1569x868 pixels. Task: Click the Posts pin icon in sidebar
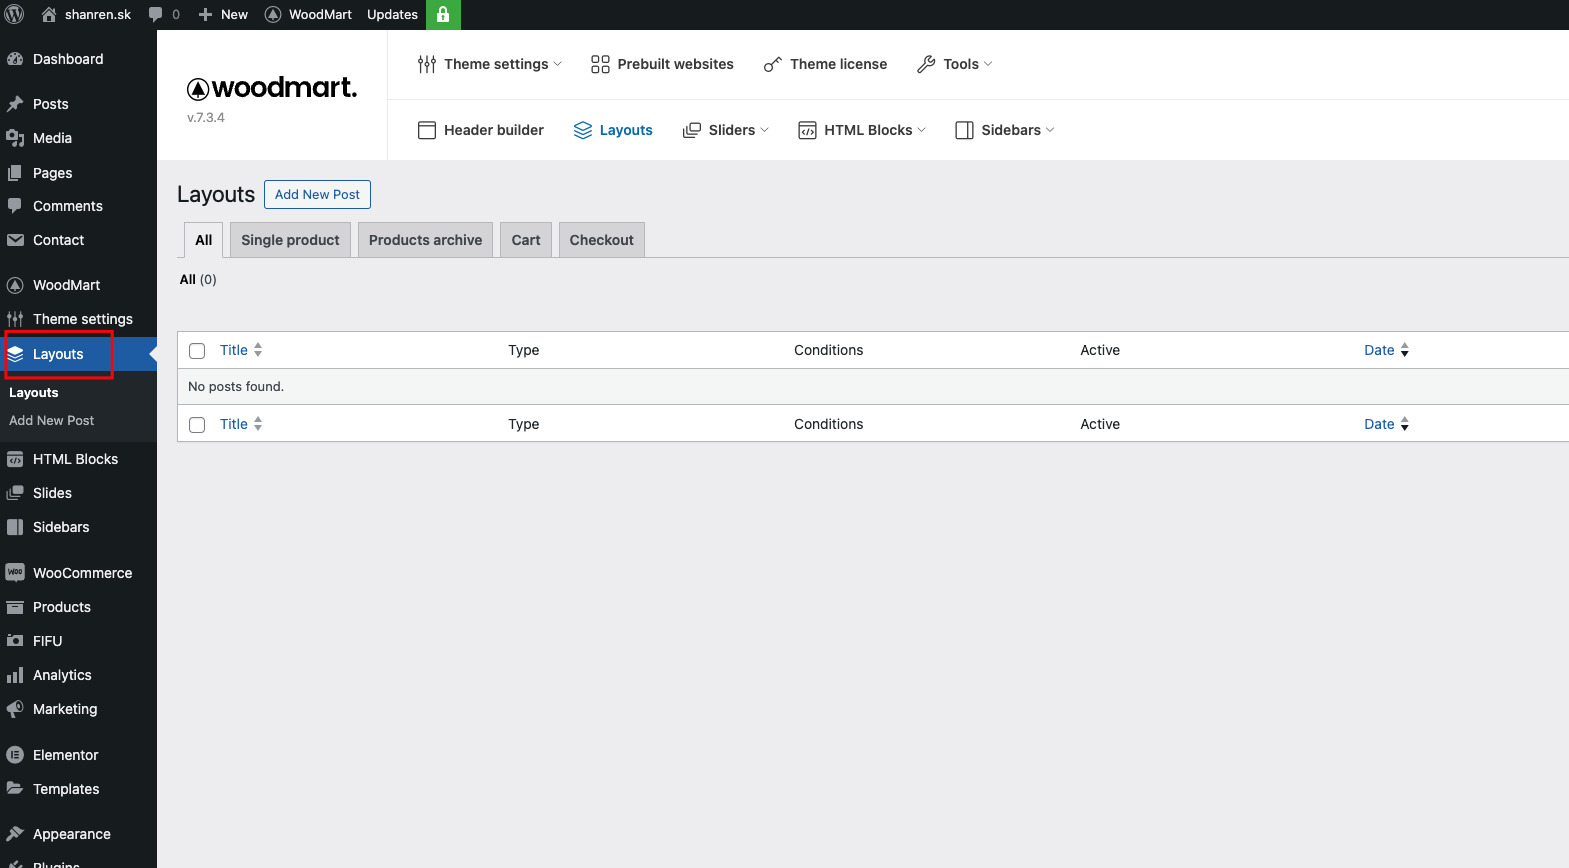click(x=15, y=104)
